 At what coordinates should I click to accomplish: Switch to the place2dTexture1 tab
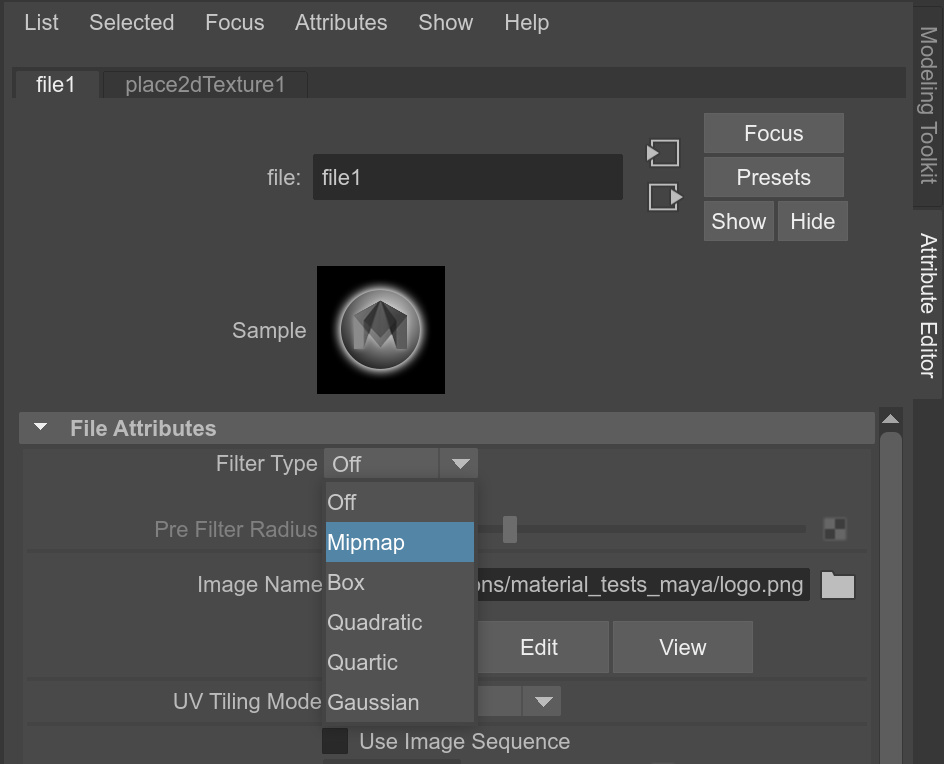click(x=205, y=85)
